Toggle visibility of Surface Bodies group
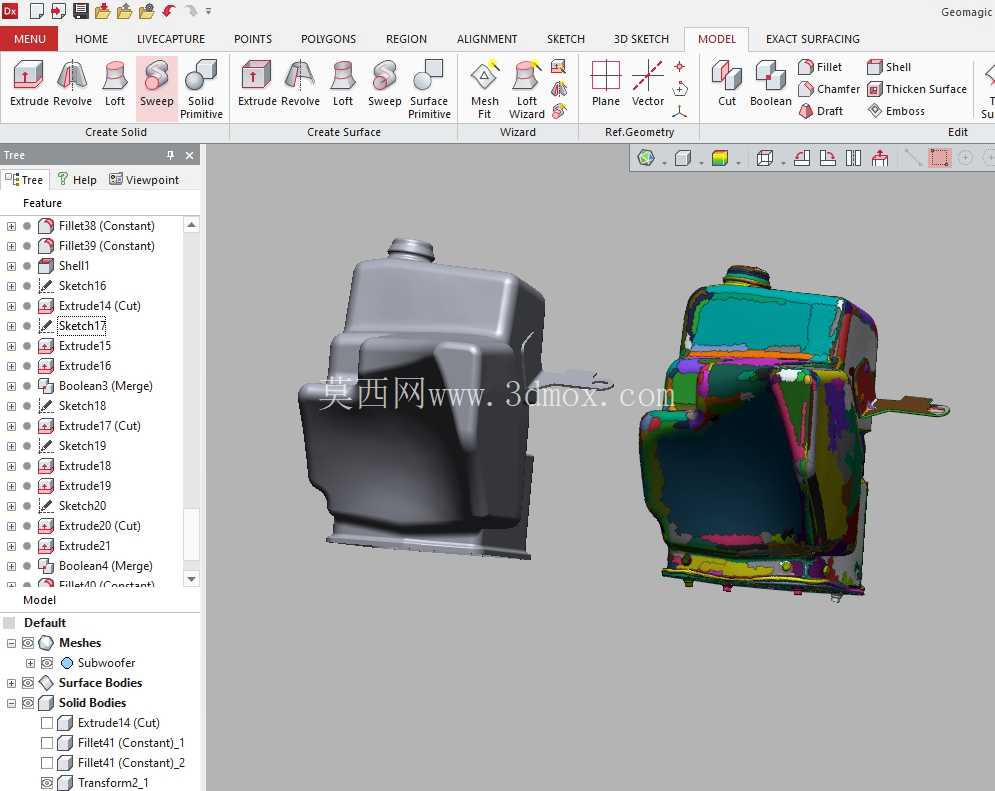Image resolution: width=995 pixels, height=791 pixels. pos(28,683)
